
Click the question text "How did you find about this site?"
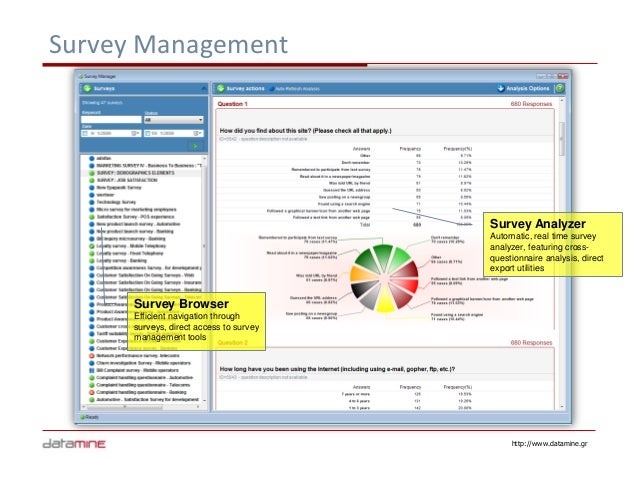pyautogui.click(x=305, y=131)
